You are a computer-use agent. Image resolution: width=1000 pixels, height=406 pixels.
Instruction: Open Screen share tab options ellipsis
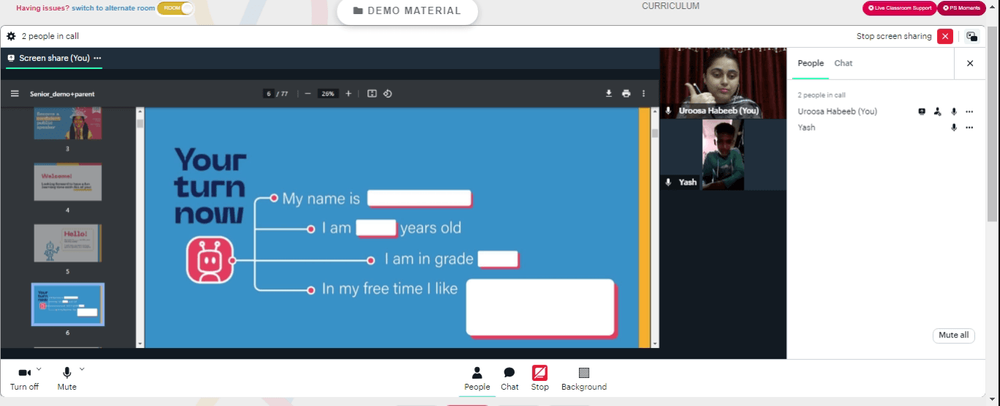click(x=98, y=58)
